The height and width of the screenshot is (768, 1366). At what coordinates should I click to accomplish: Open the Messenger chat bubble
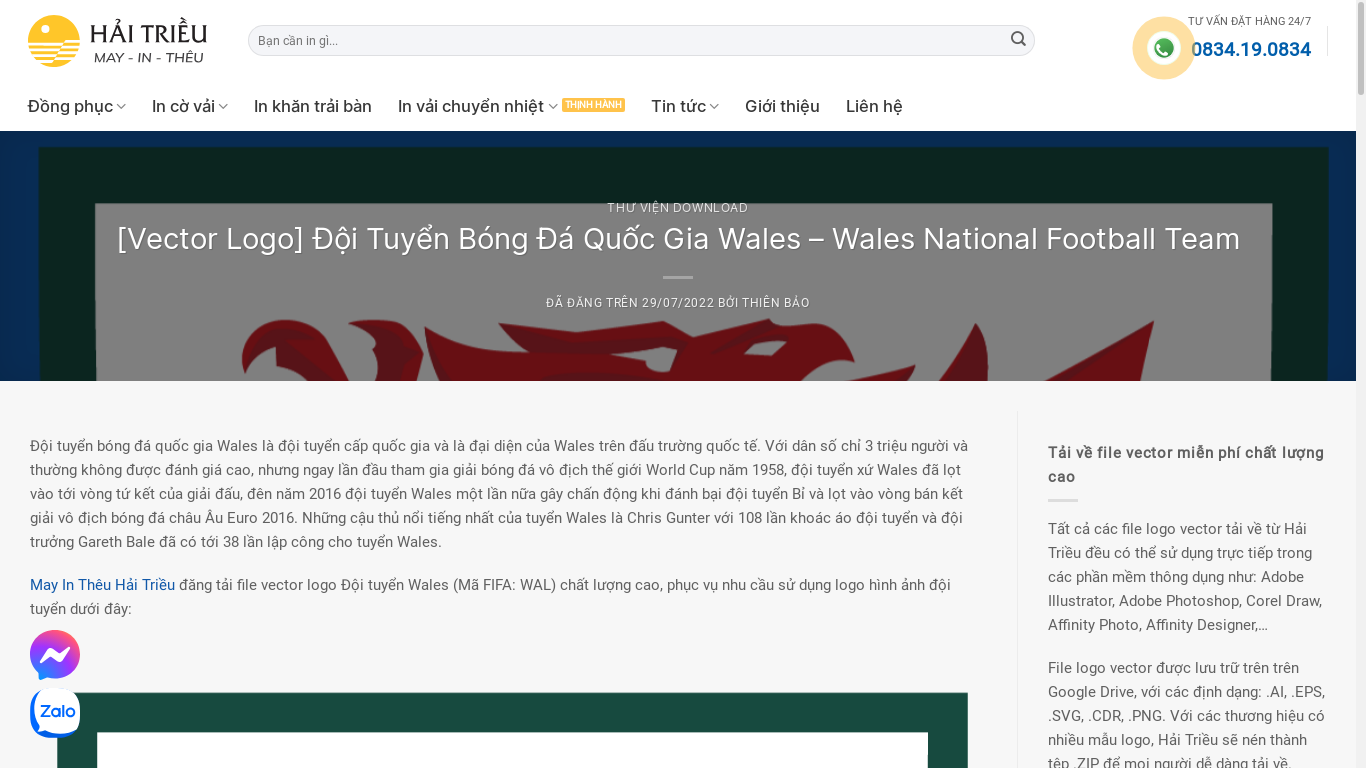pos(55,655)
